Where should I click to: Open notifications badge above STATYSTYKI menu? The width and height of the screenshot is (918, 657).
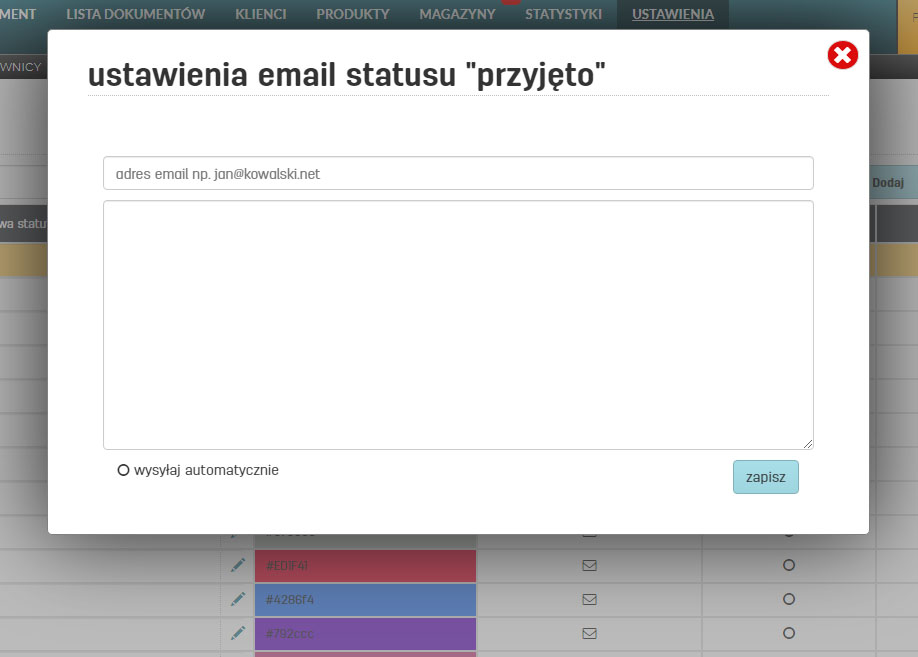click(x=512, y=4)
